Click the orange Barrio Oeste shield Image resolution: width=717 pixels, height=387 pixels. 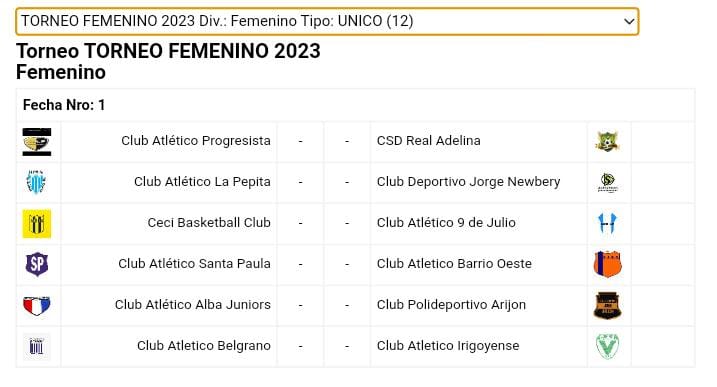[x=608, y=264]
